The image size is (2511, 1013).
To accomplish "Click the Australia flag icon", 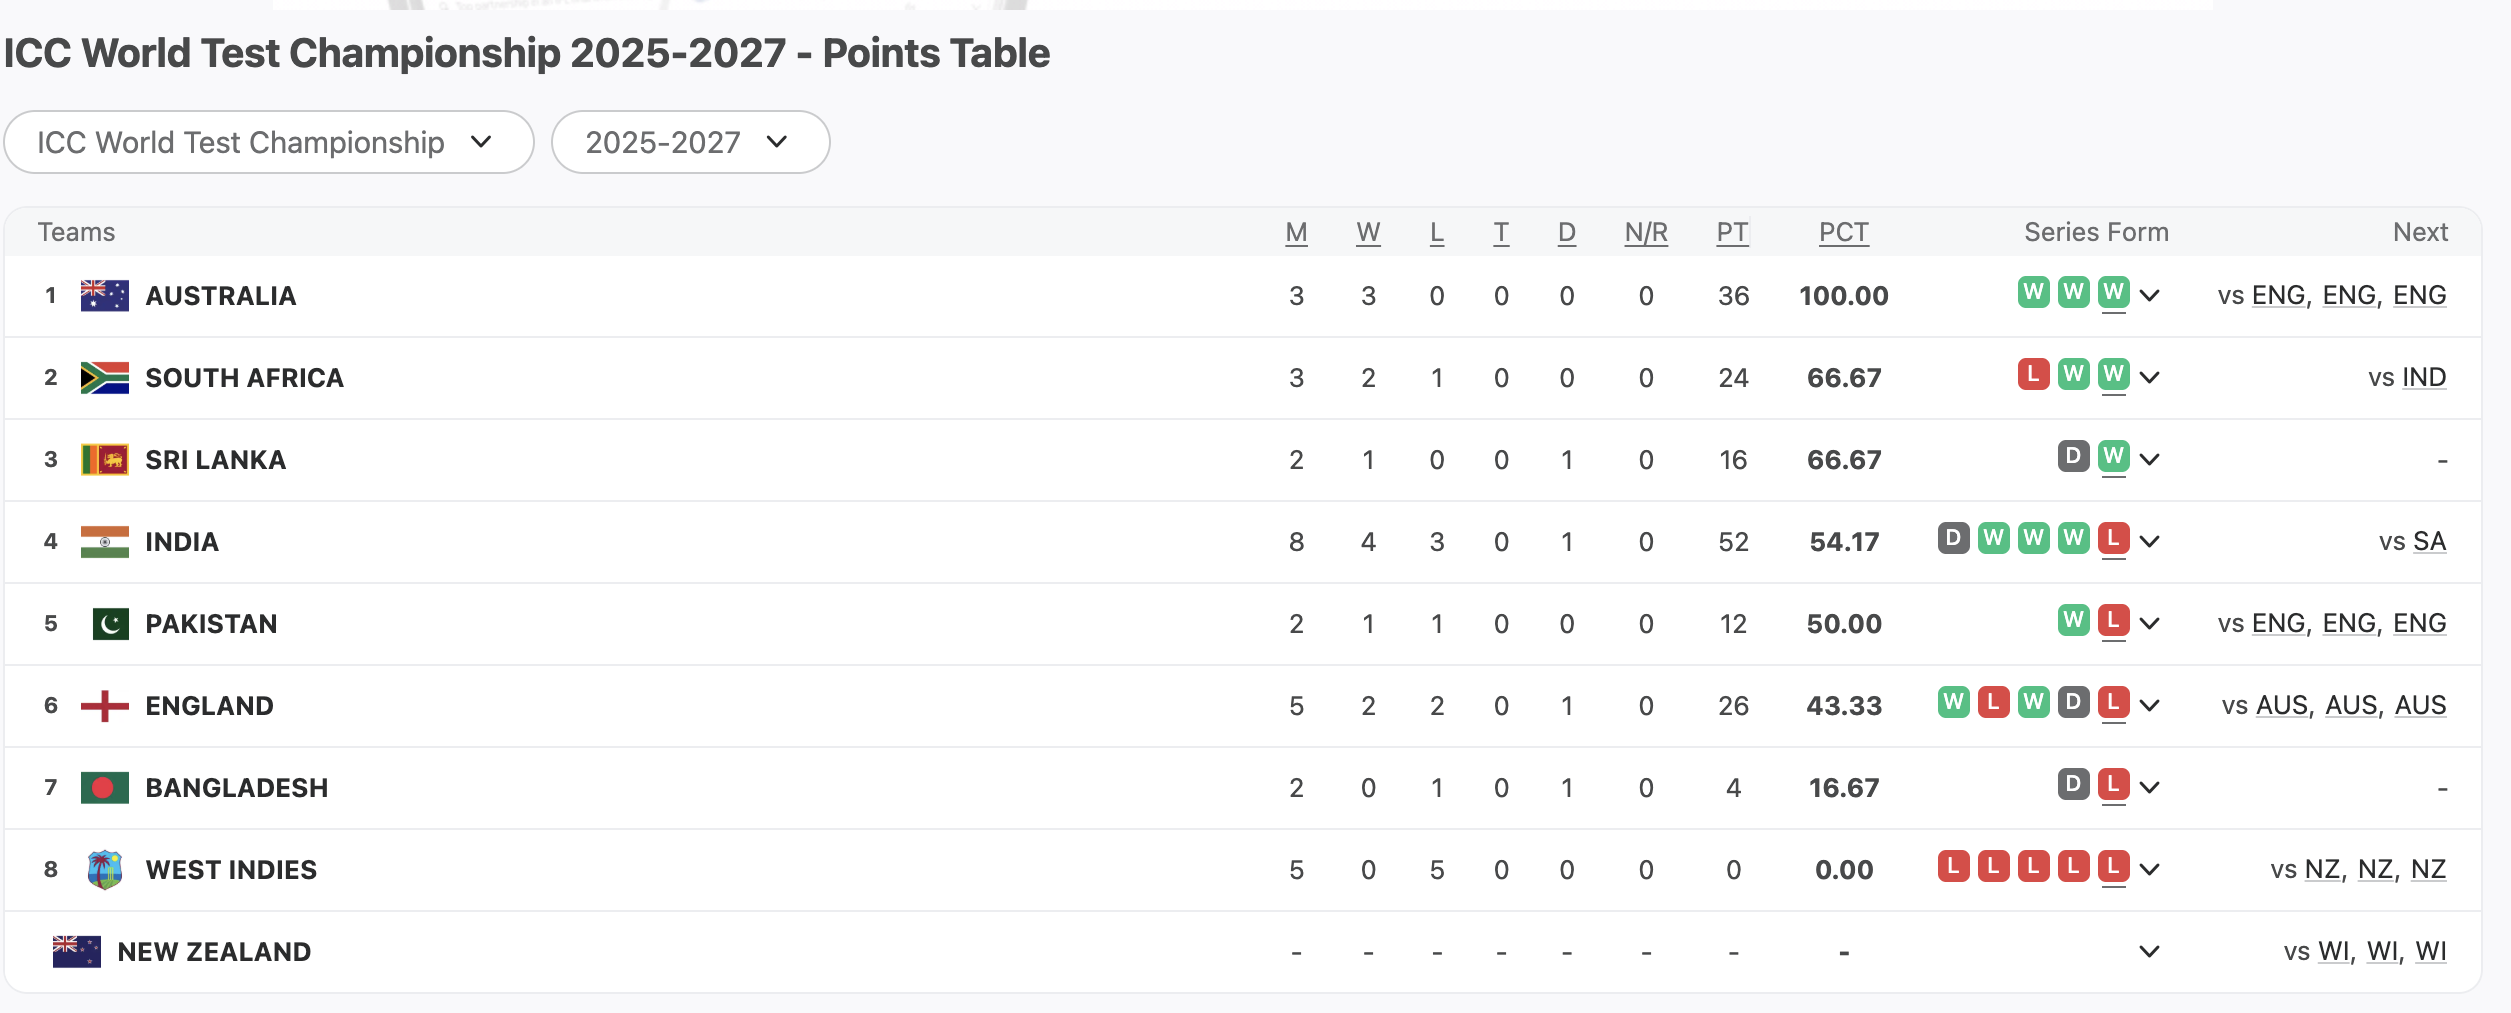I will click(x=104, y=296).
